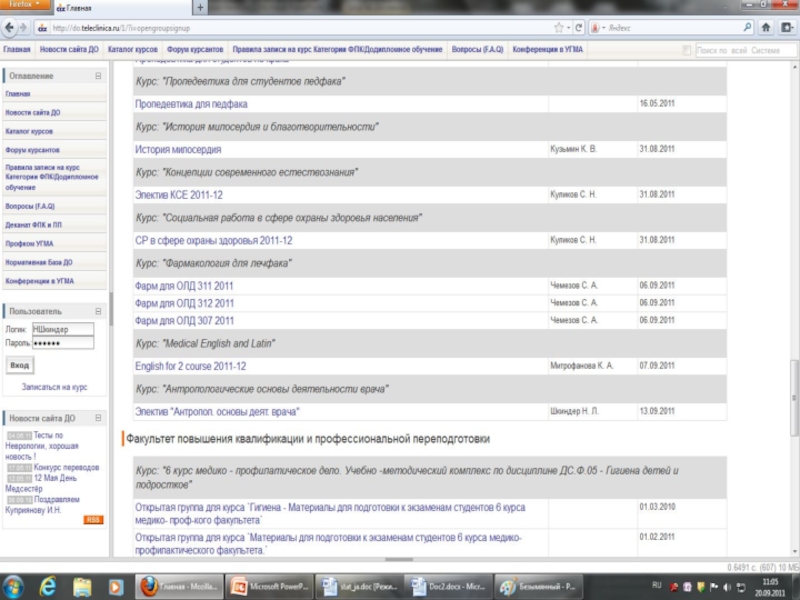Switch to Doc2.docx Word taskbar window
Image resolution: width=800 pixels, height=600 pixels.
tap(448, 587)
